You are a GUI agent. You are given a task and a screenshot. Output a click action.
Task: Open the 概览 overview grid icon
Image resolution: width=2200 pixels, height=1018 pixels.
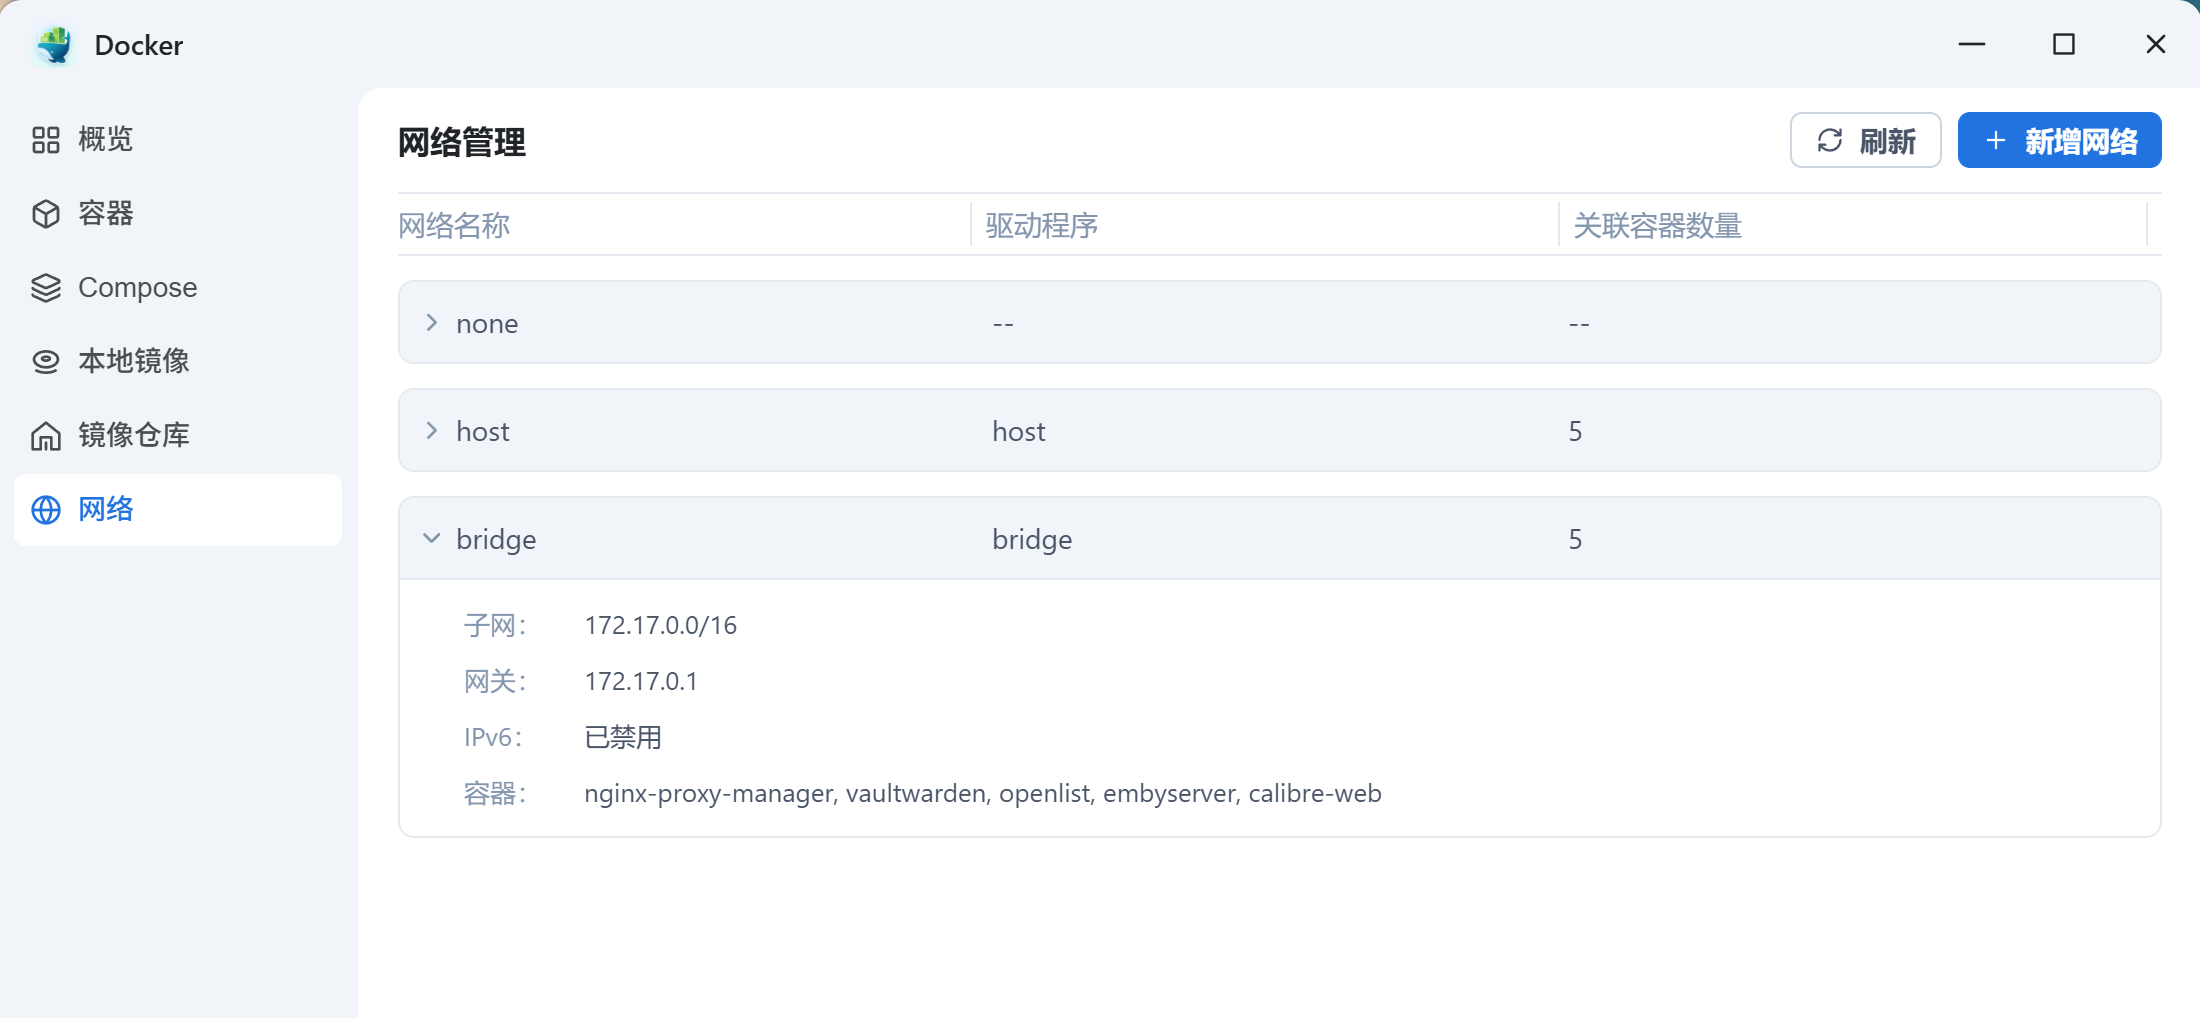click(46, 140)
